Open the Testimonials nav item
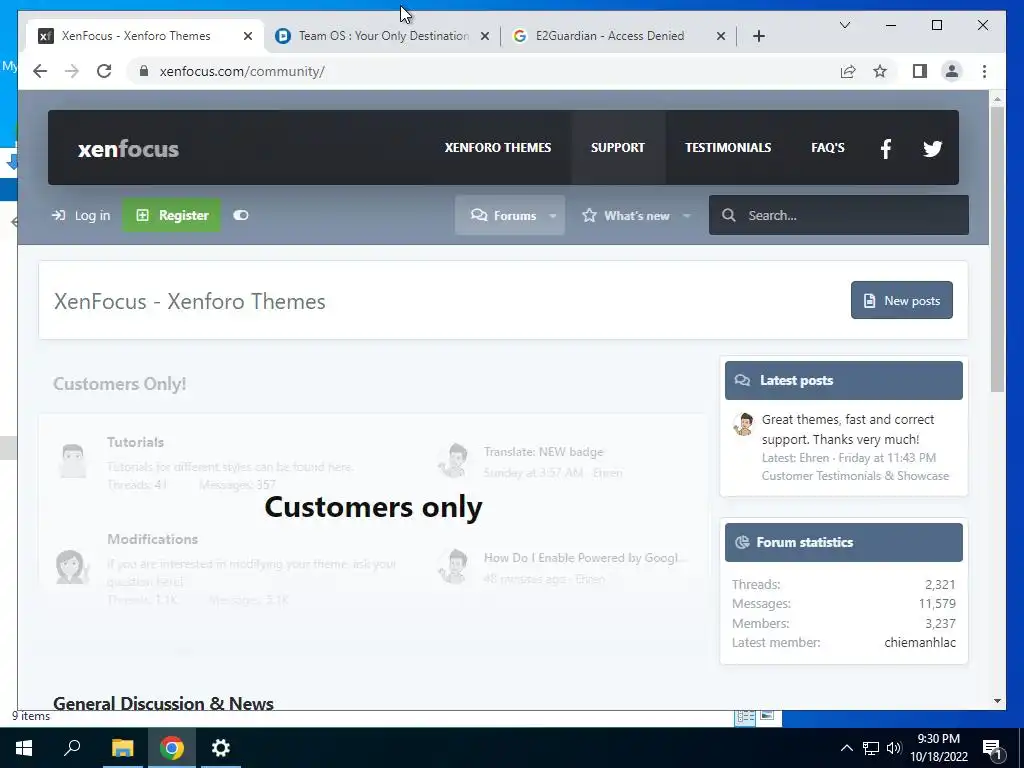 (728, 148)
